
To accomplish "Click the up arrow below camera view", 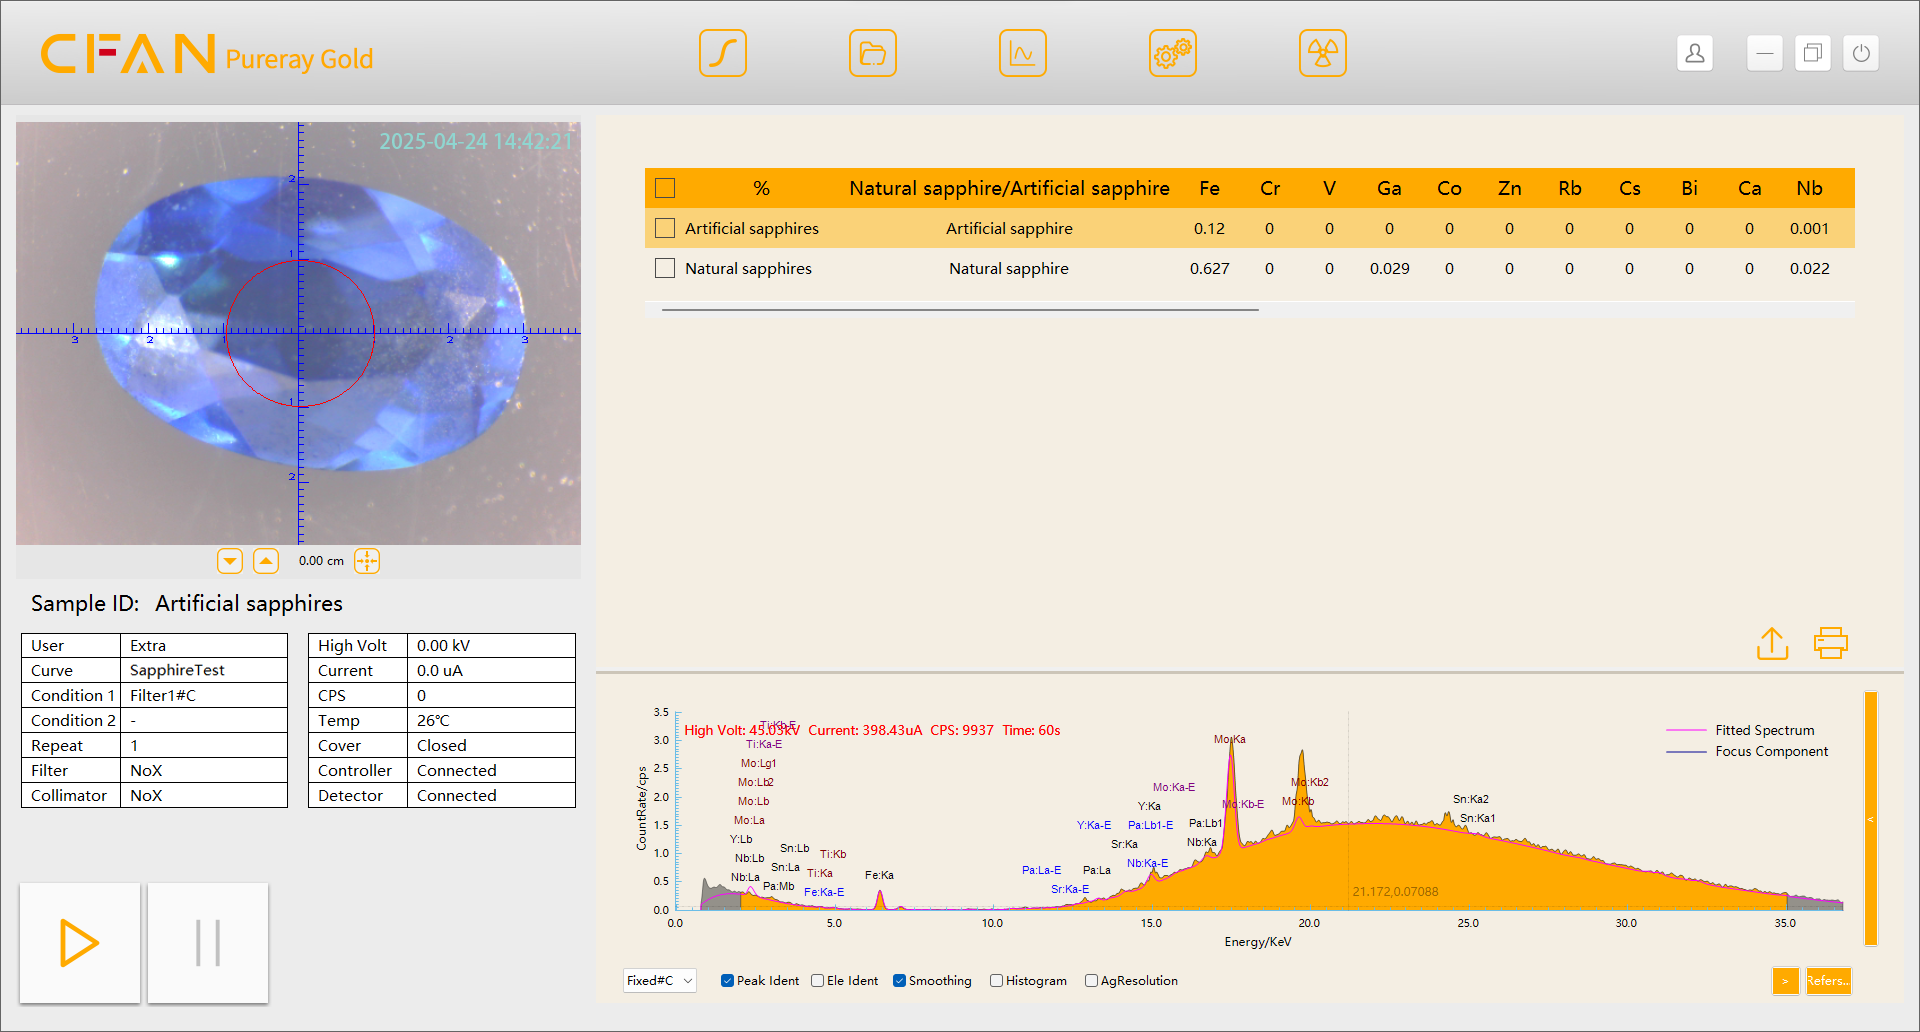I will click(266, 561).
